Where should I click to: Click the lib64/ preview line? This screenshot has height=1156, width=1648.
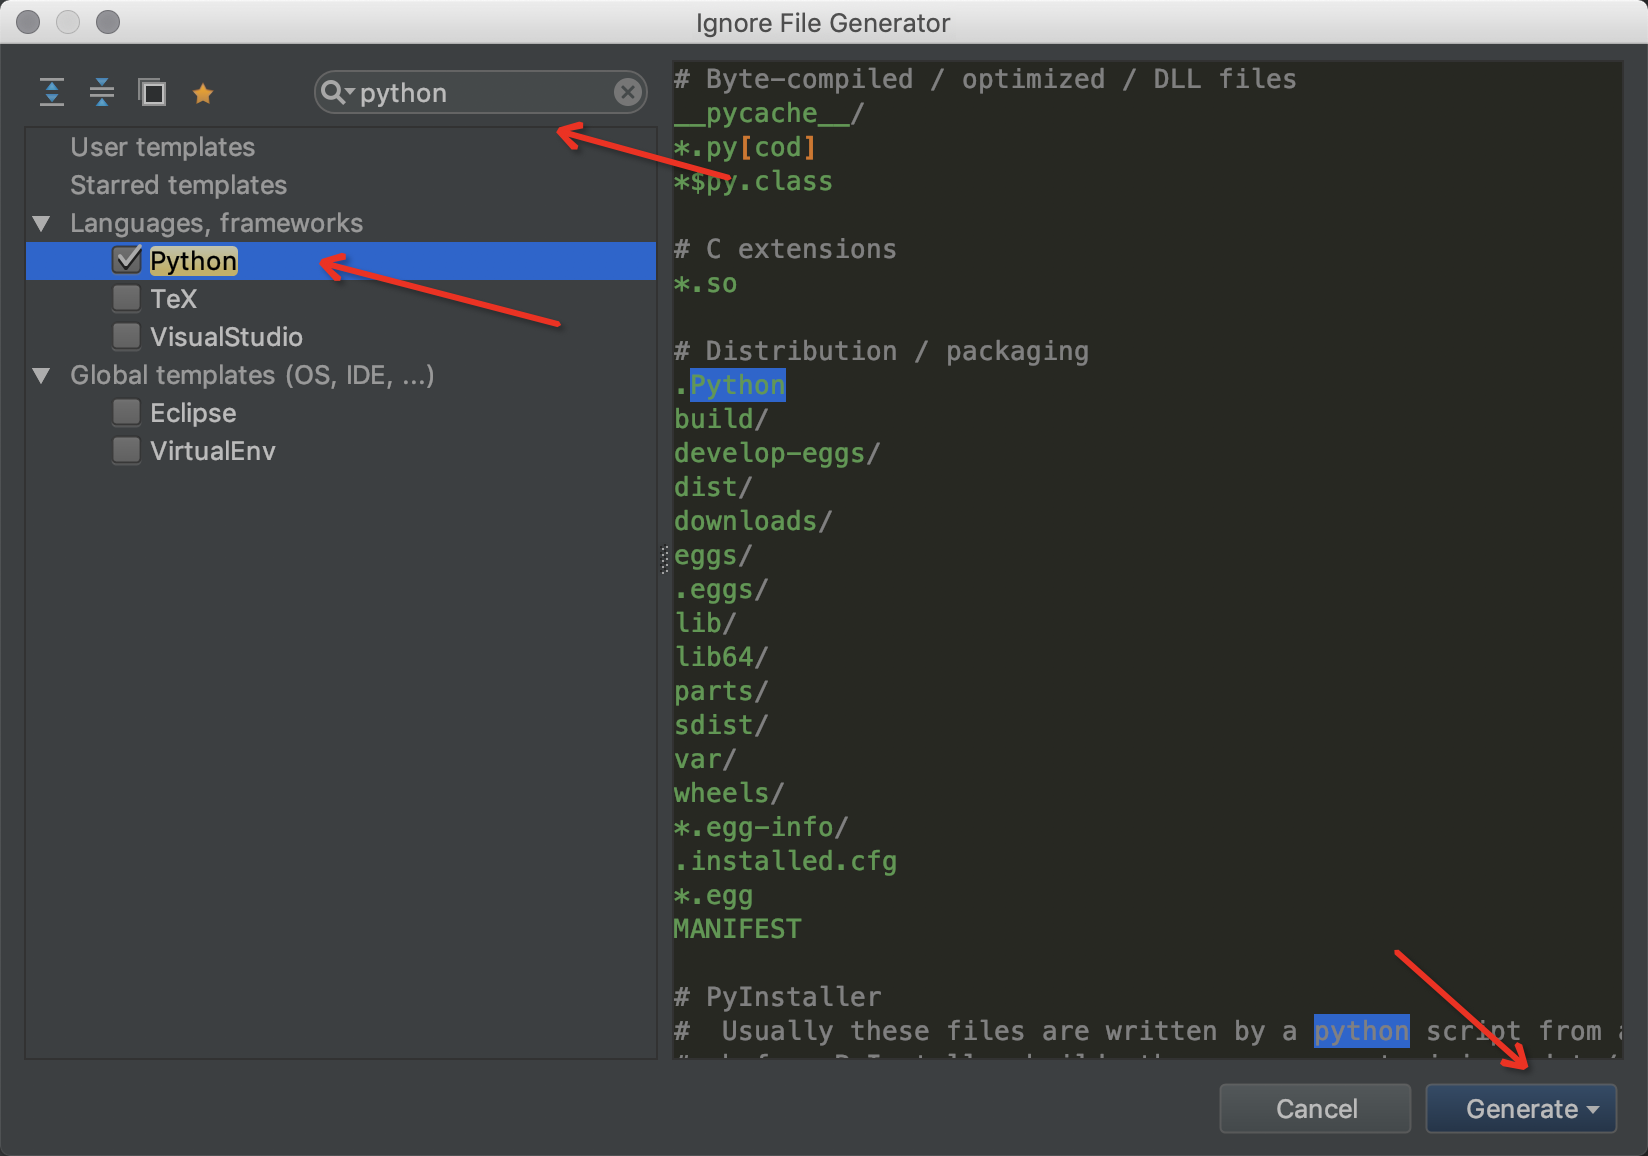click(x=721, y=657)
